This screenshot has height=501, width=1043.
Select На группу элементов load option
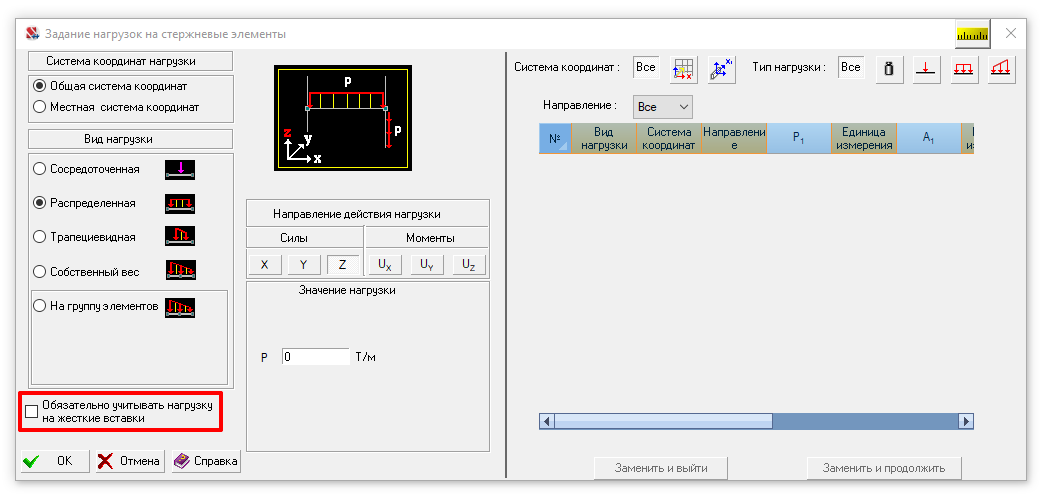[40, 306]
